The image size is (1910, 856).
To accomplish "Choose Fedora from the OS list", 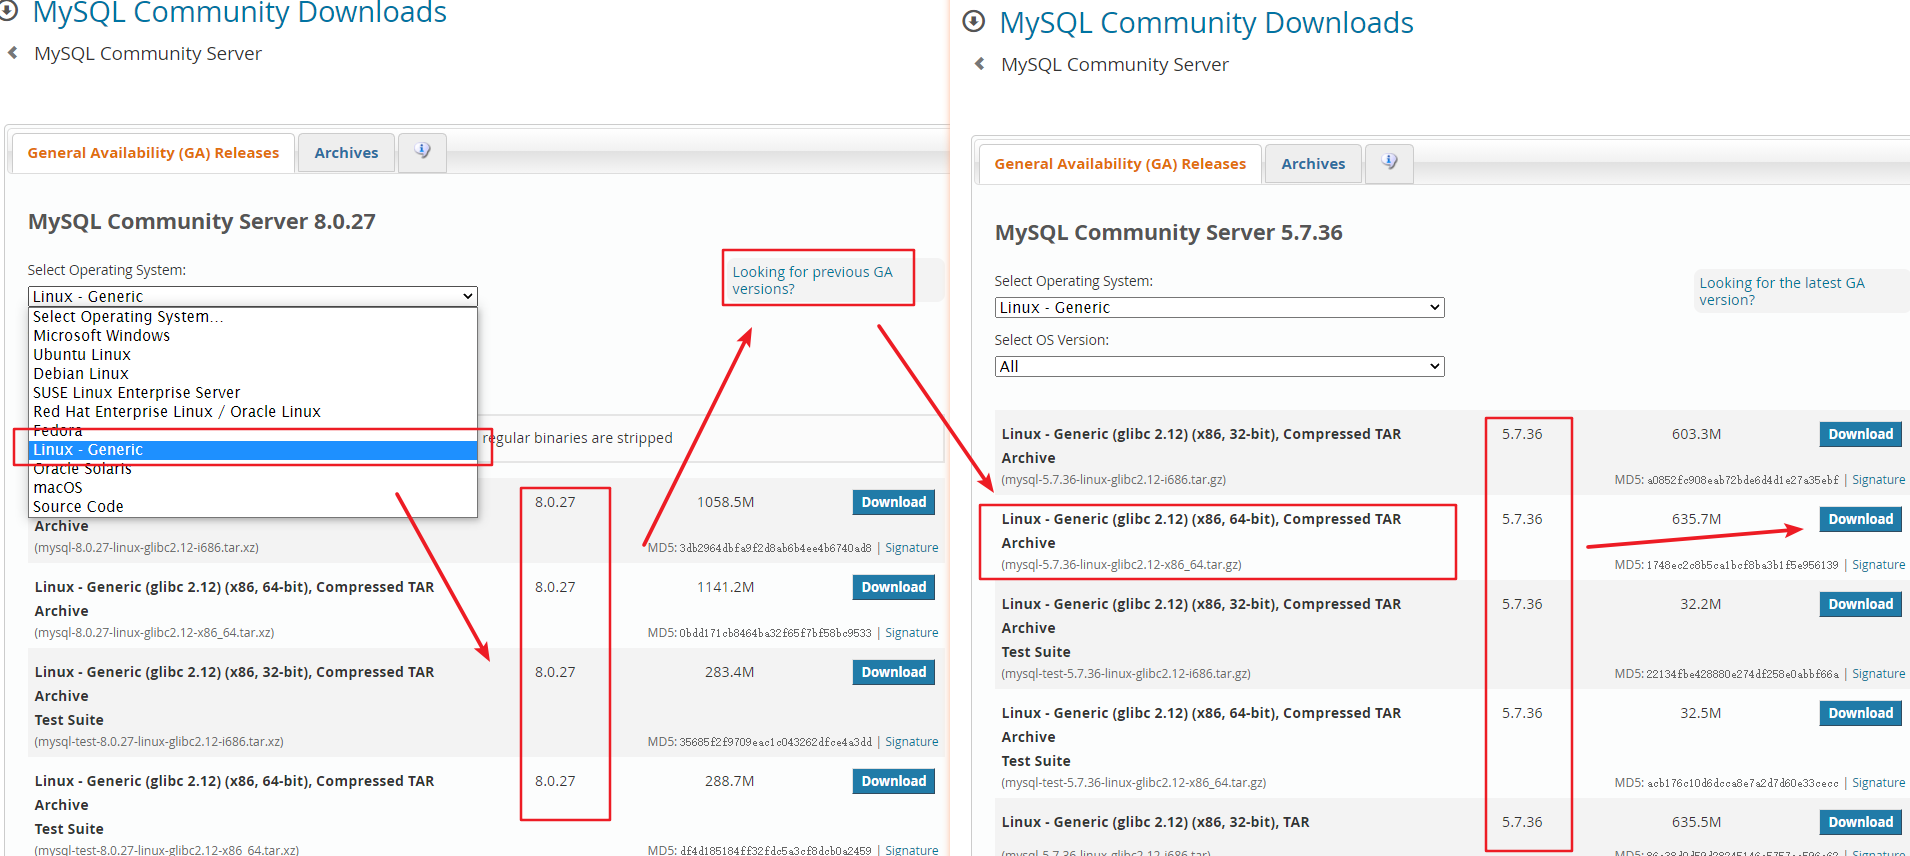I will click(253, 431).
